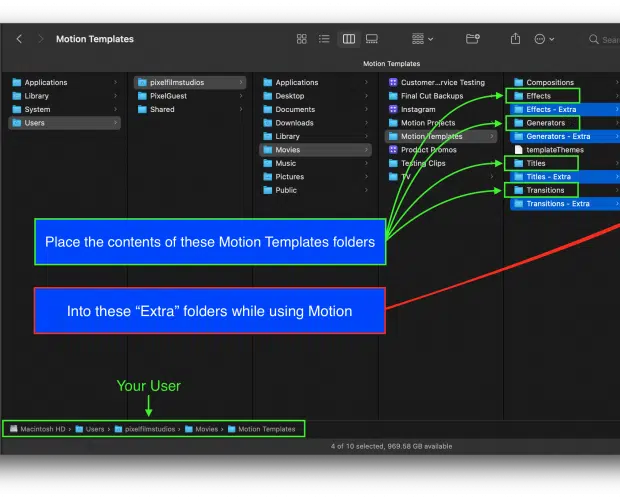Expand the PixelGuest folder chevron
Viewport: 620px width, 500px height.
pyautogui.click(x=241, y=96)
